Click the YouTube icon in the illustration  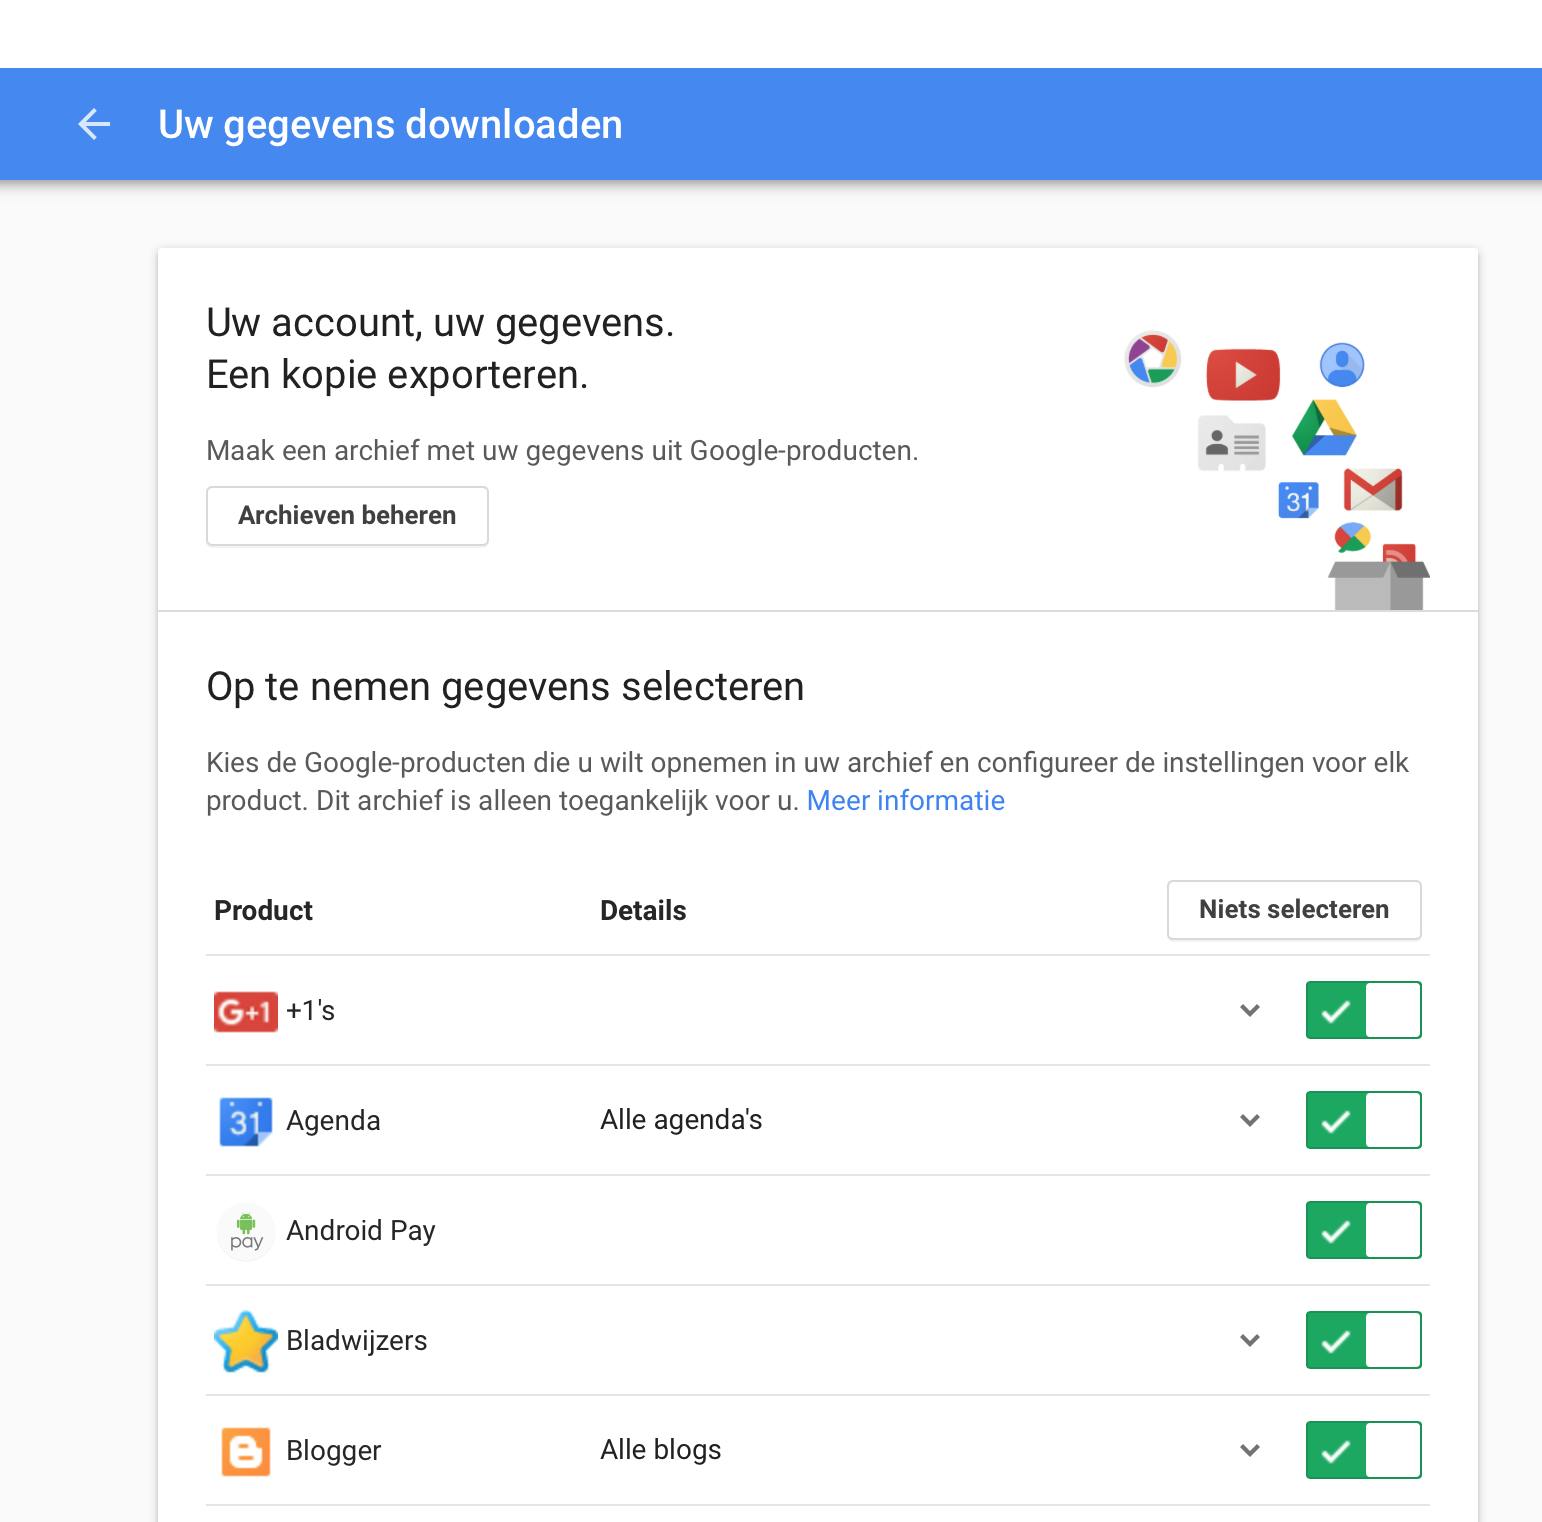click(1243, 375)
